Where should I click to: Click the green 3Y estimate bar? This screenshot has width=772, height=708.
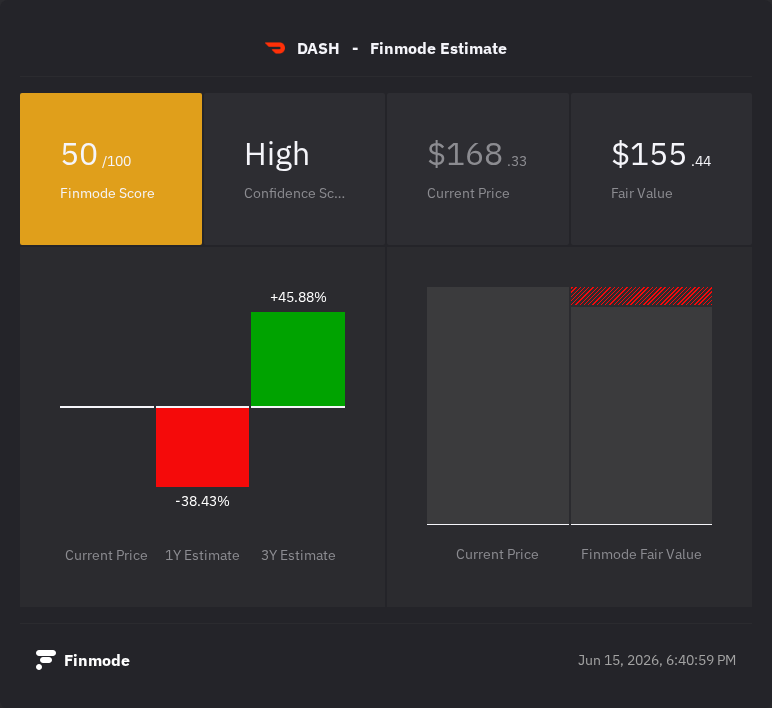tap(298, 359)
